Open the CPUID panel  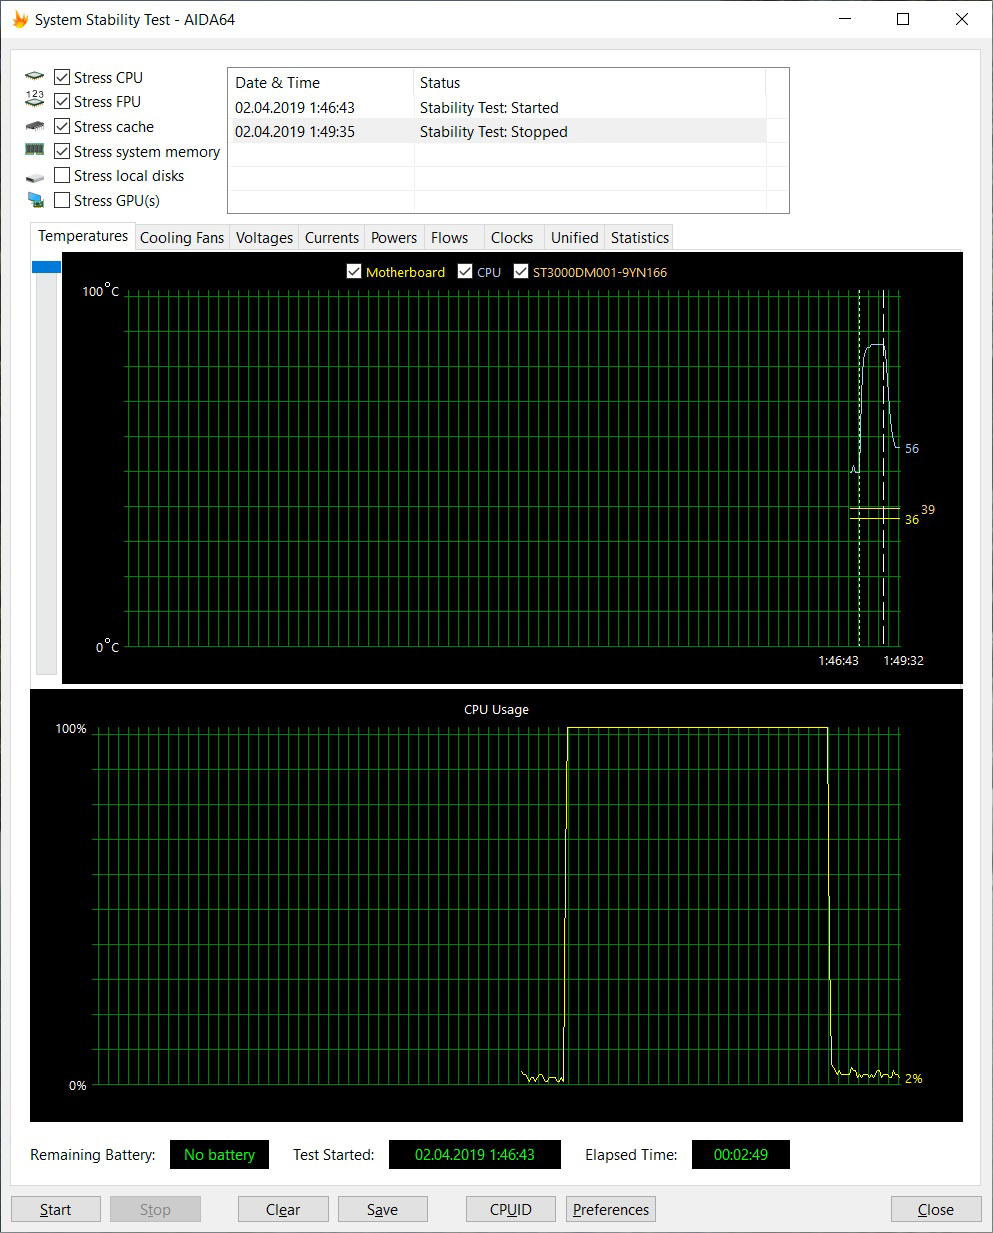tap(511, 1209)
